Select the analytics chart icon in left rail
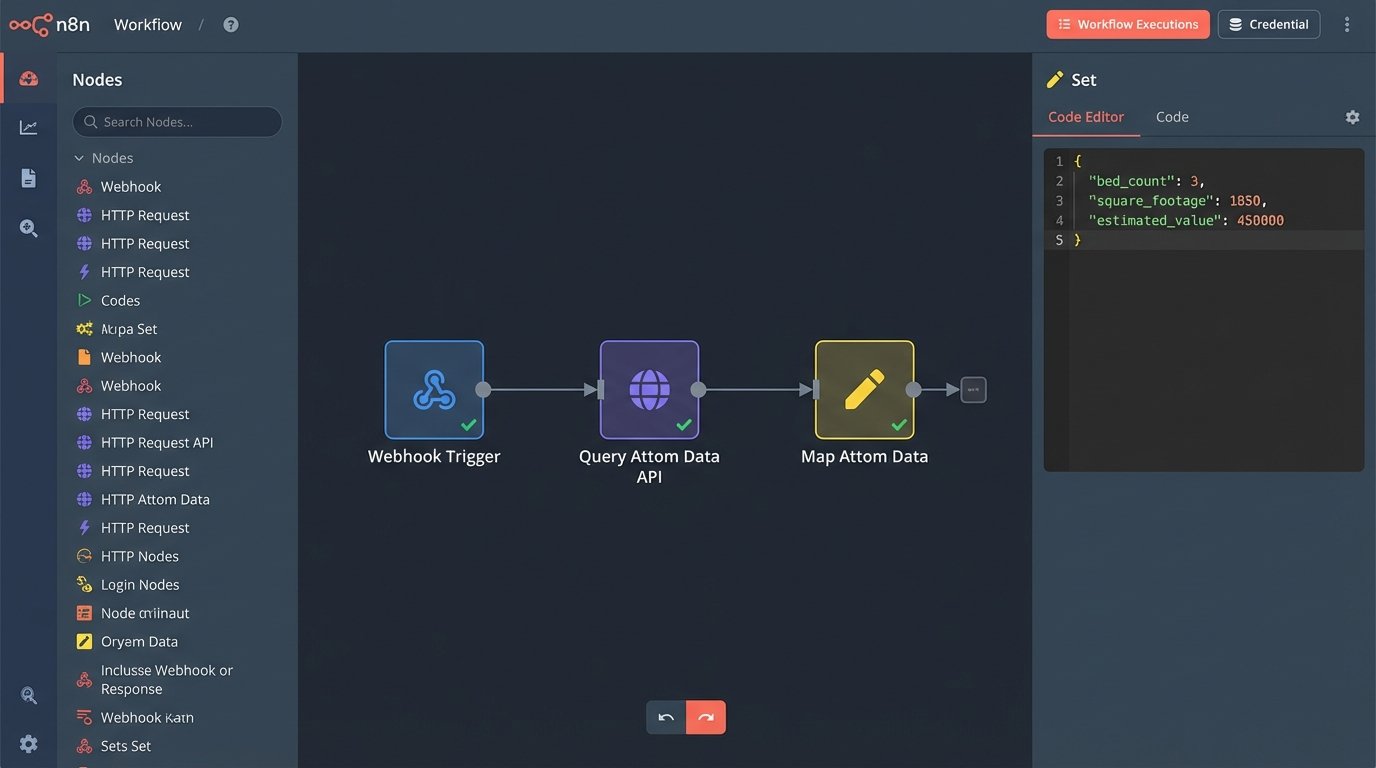The image size is (1376, 768). 28,126
